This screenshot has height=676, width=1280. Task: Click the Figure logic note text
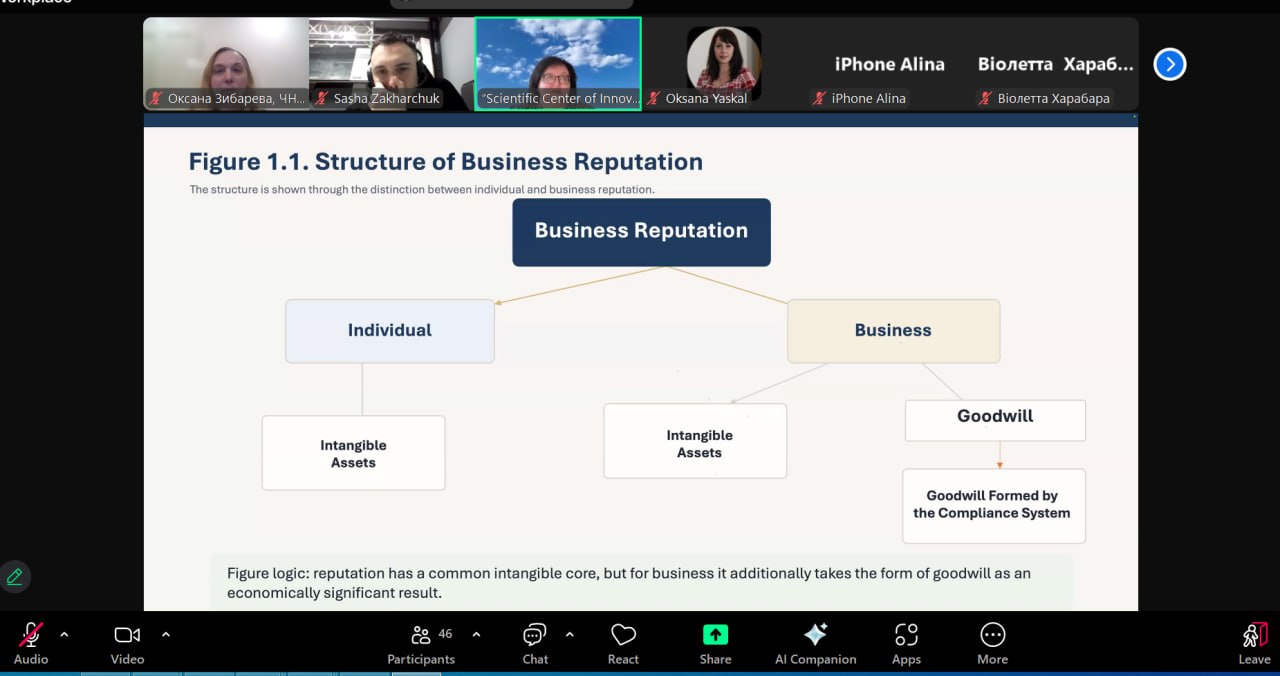point(628,583)
